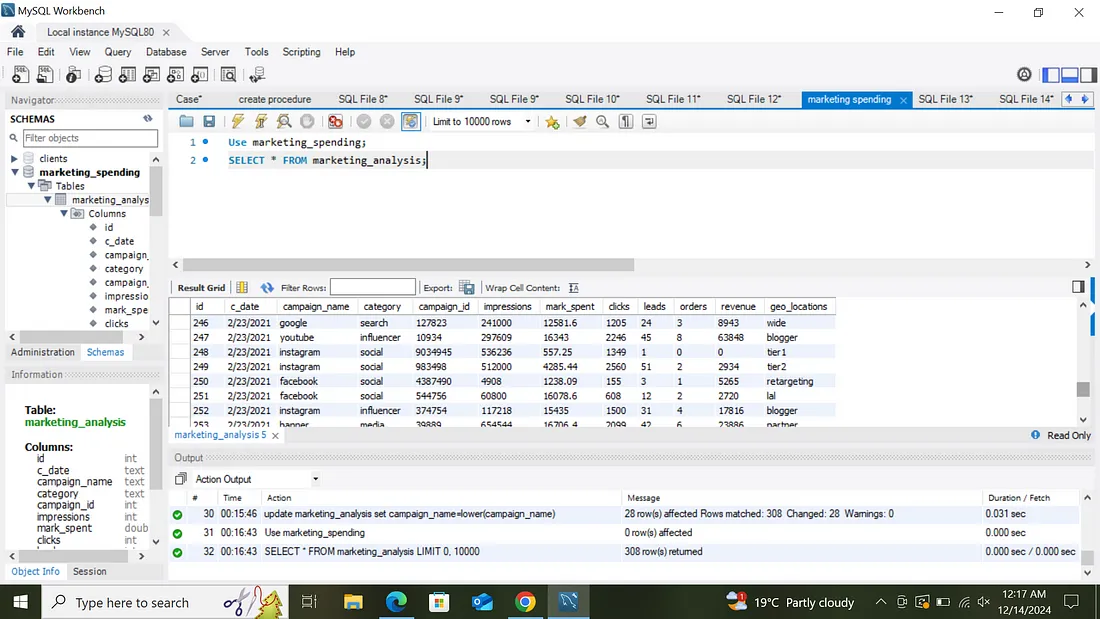The width and height of the screenshot is (1100, 619).
Task: Click the find magnifier icon in editor
Action: coord(603,121)
